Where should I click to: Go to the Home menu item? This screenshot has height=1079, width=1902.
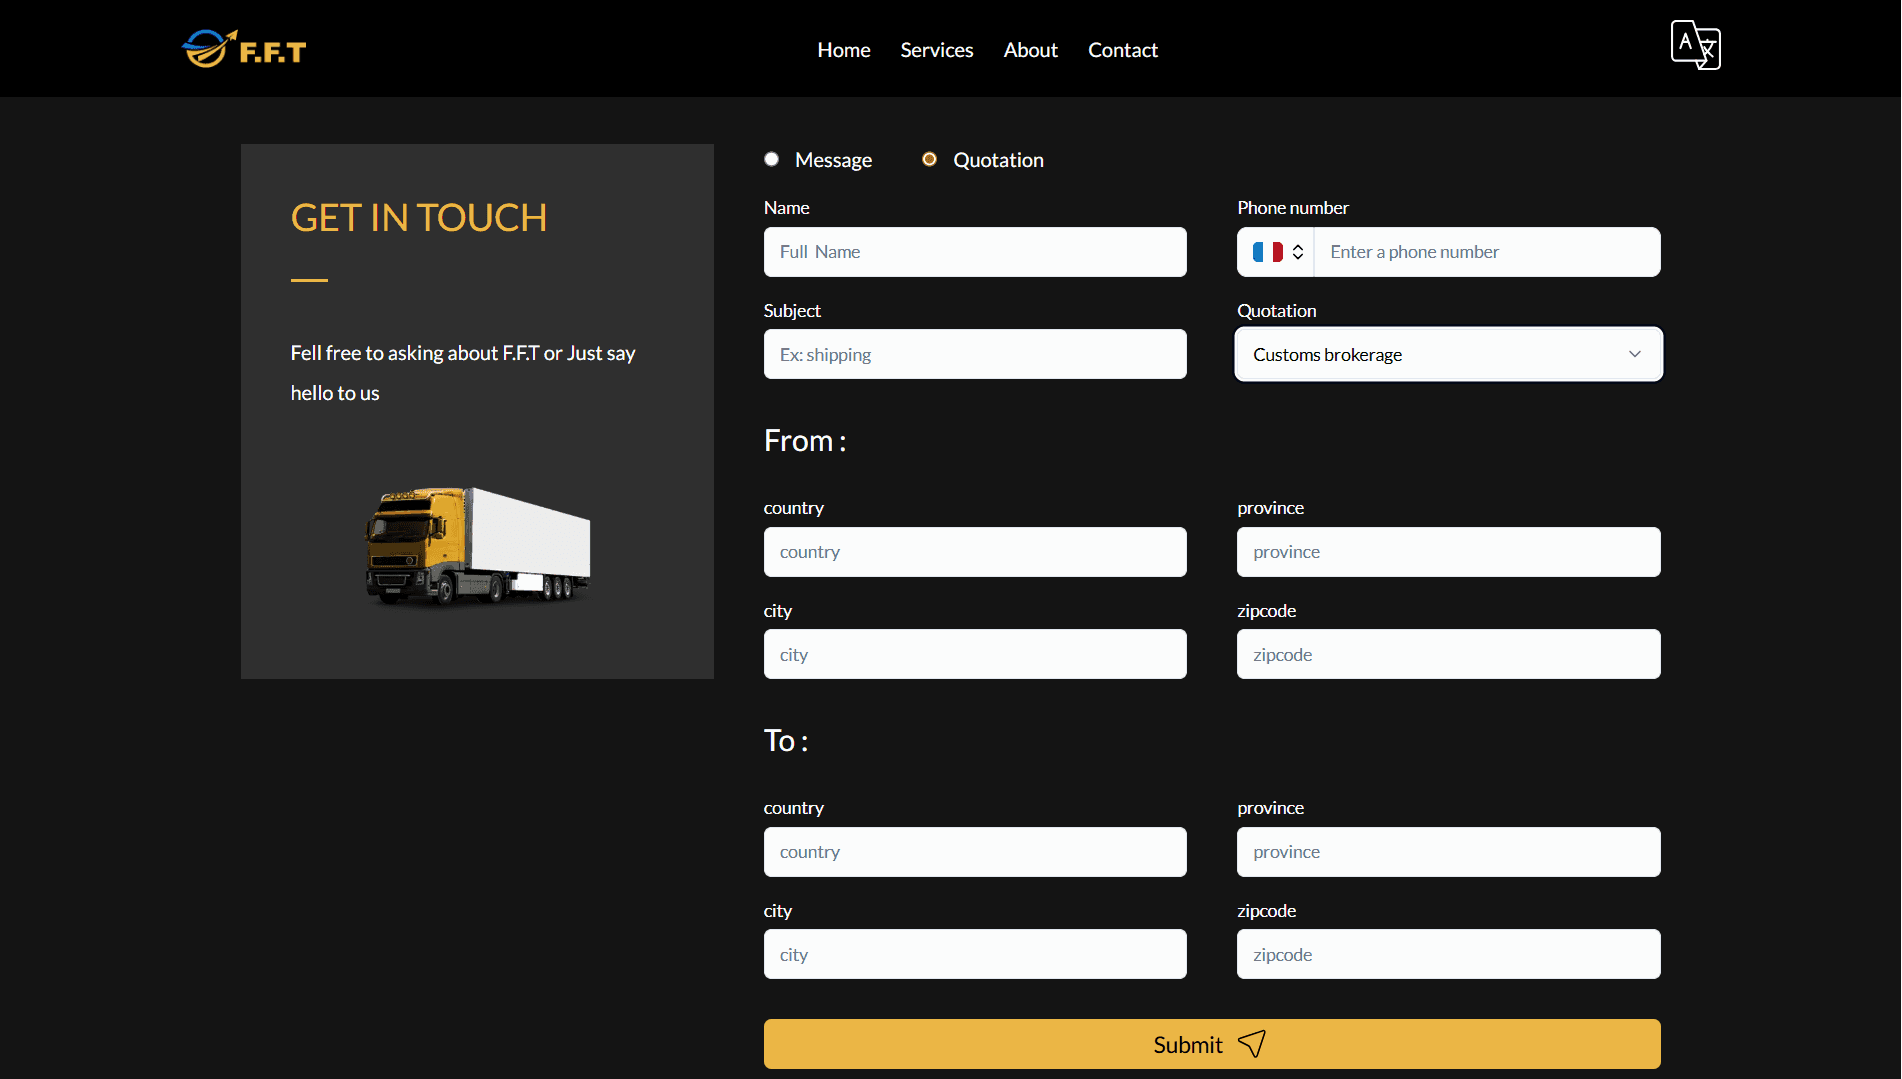(x=843, y=50)
